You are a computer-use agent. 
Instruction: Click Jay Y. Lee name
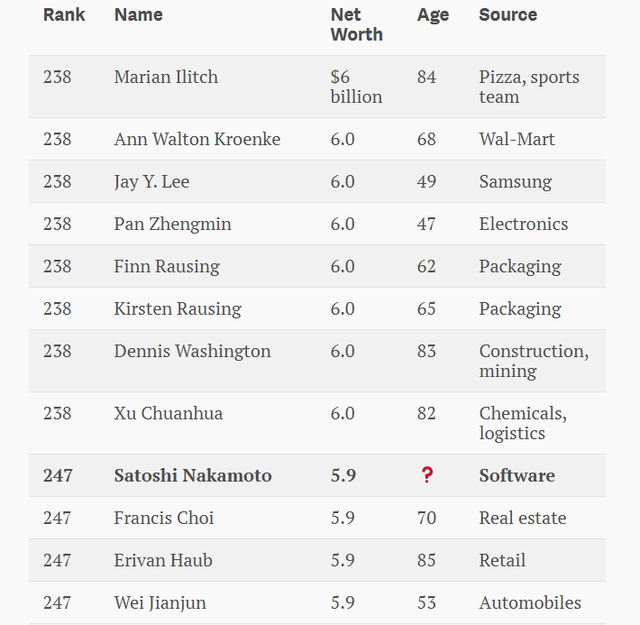(x=151, y=182)
